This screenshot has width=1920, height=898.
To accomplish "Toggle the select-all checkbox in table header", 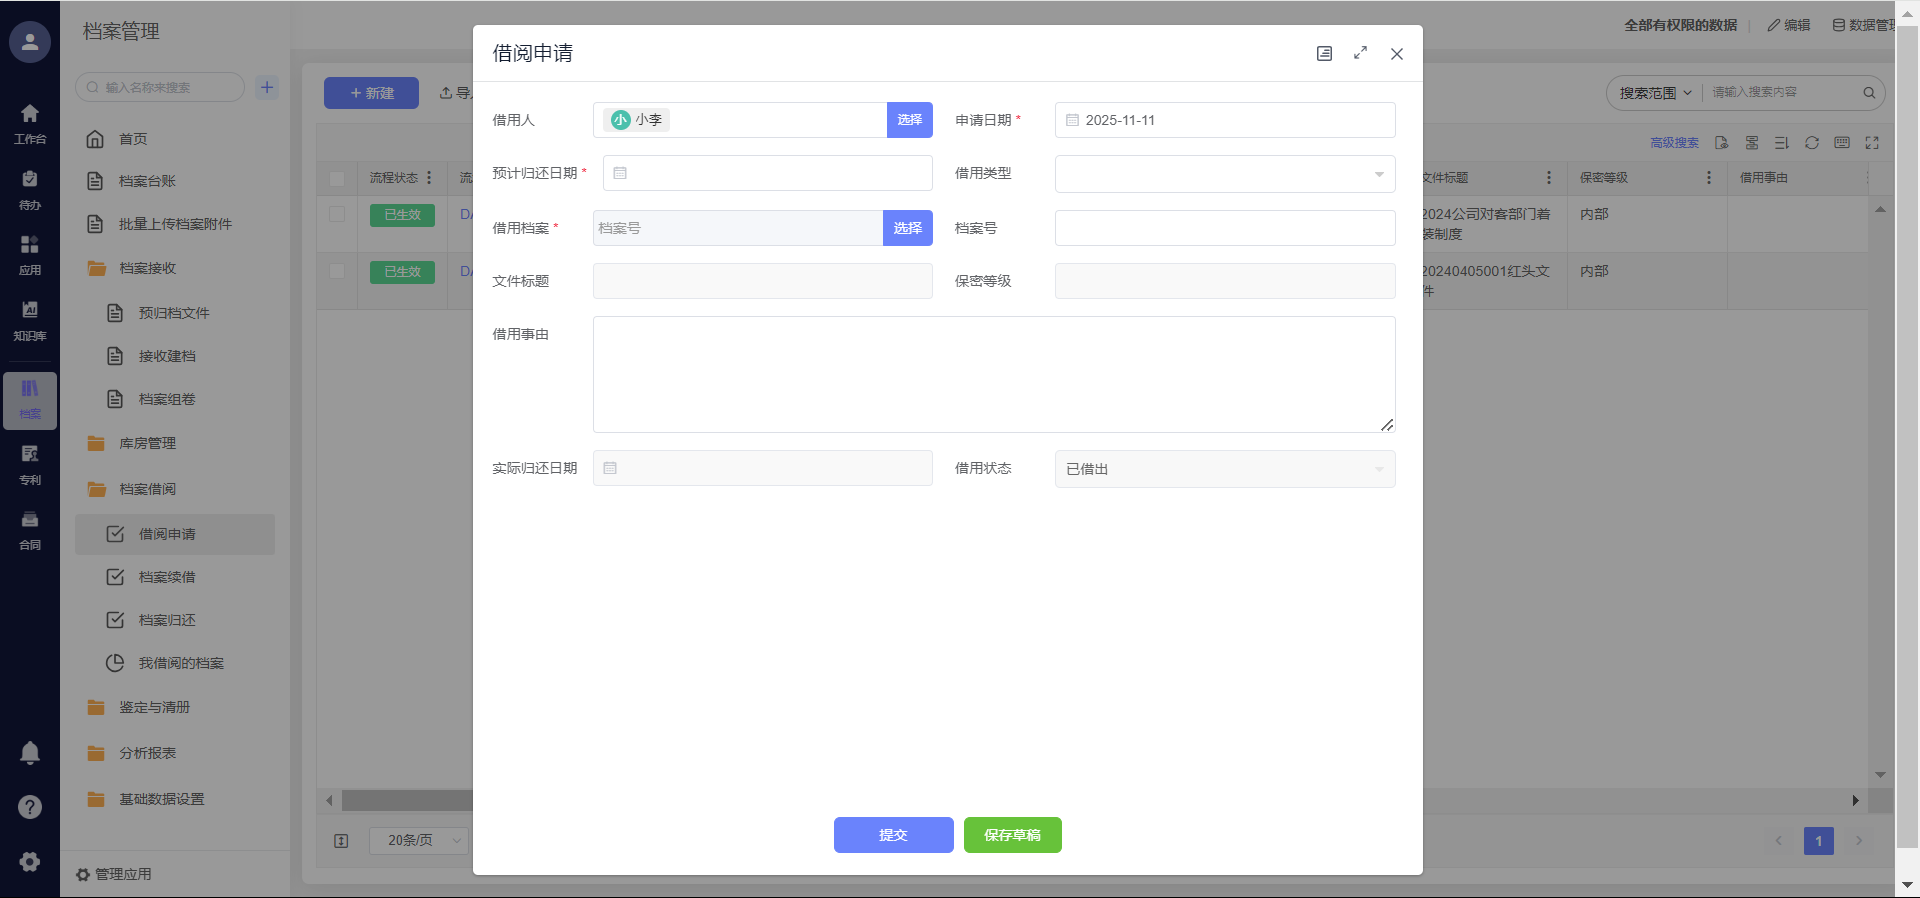I will tap(337, 178).
